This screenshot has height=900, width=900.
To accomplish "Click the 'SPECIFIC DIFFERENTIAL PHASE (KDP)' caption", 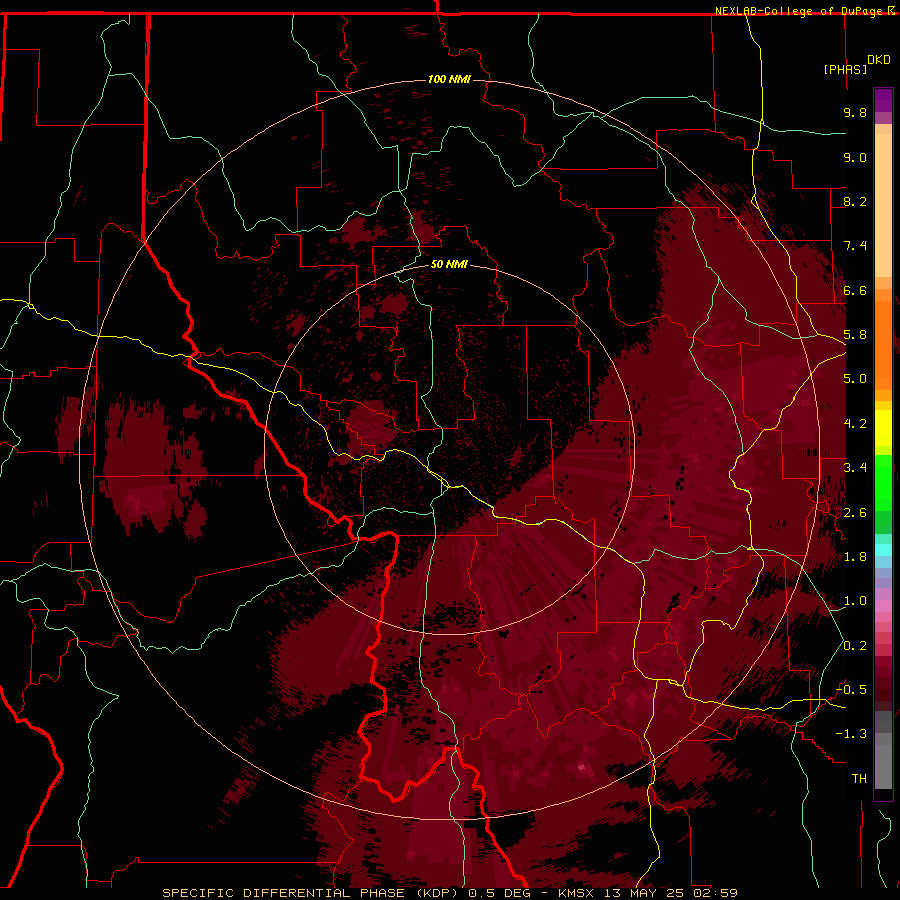I will (x=313, y=893).
